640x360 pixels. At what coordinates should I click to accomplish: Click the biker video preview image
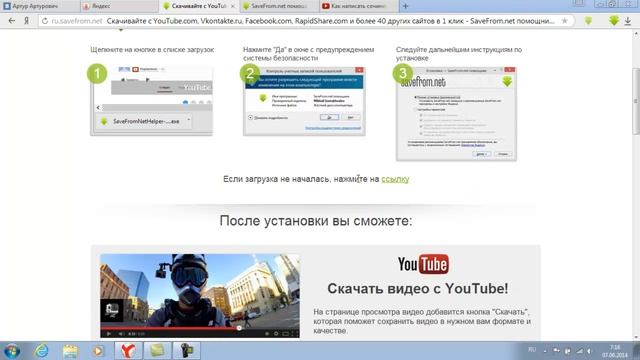[x=200, y=296]
